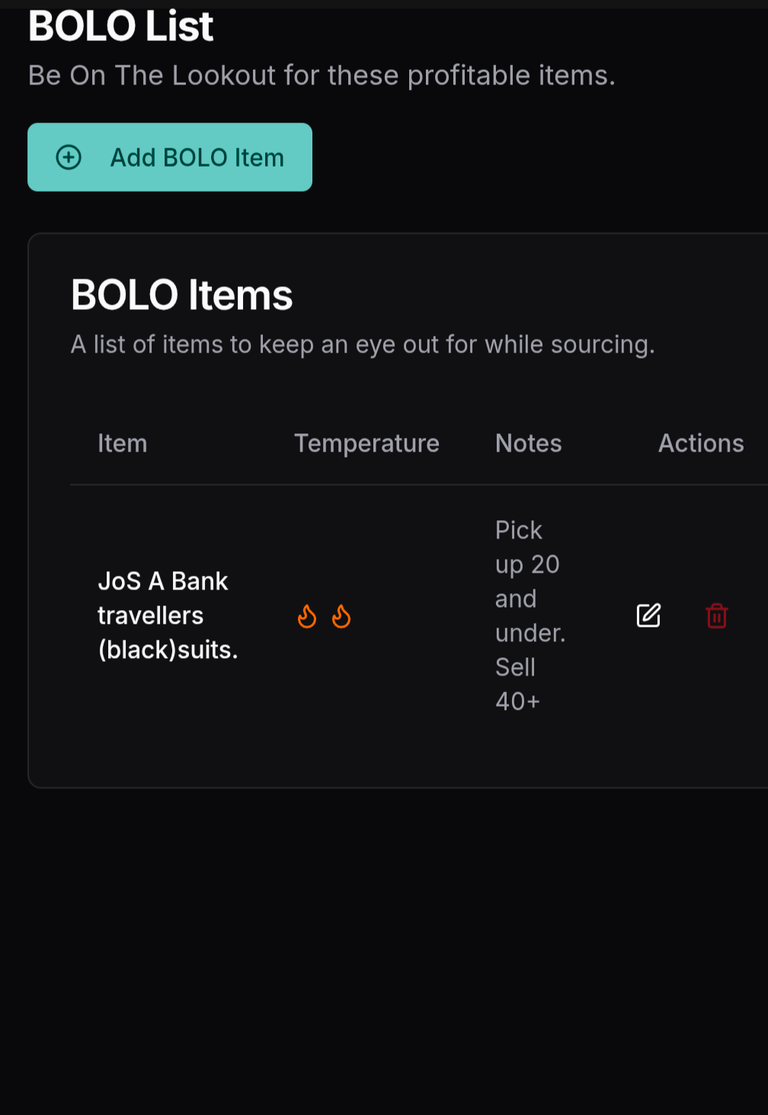Click the 'A list of items' card description
Image resolution: width=768 pixels, height=1115 pixels.
coord(363,345)
